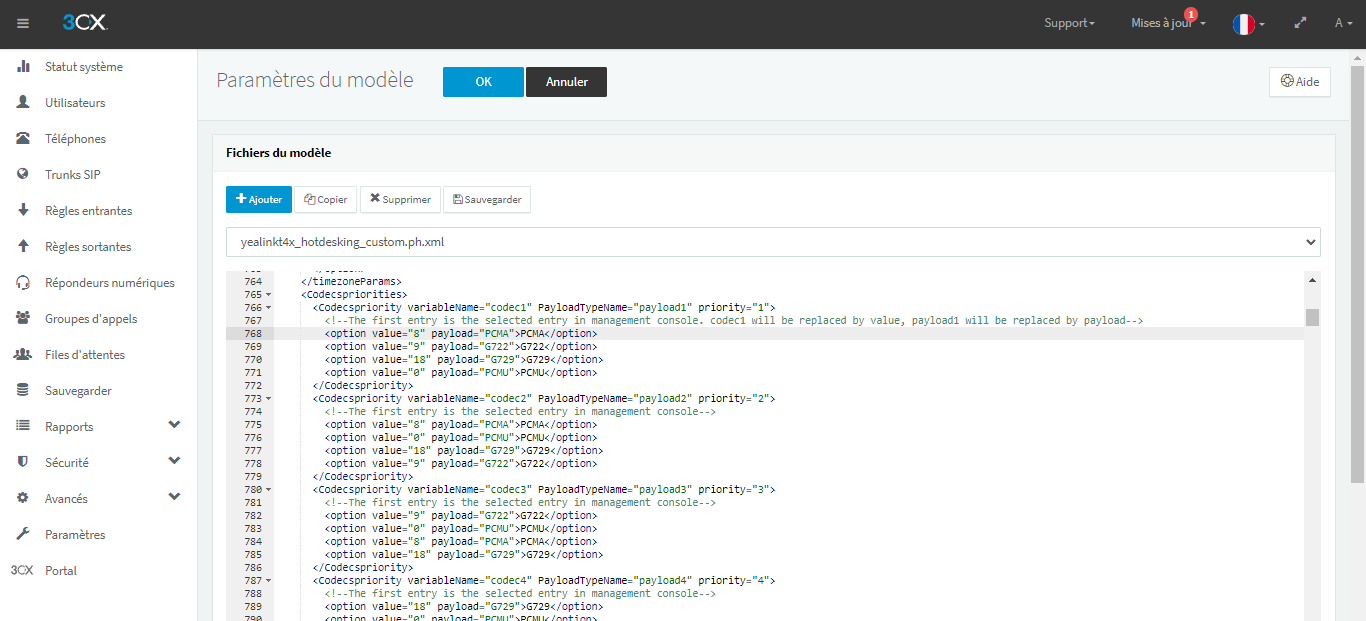Collapse code fold at line 787
Screen dimensions: 1366x621
pos(268,581)
